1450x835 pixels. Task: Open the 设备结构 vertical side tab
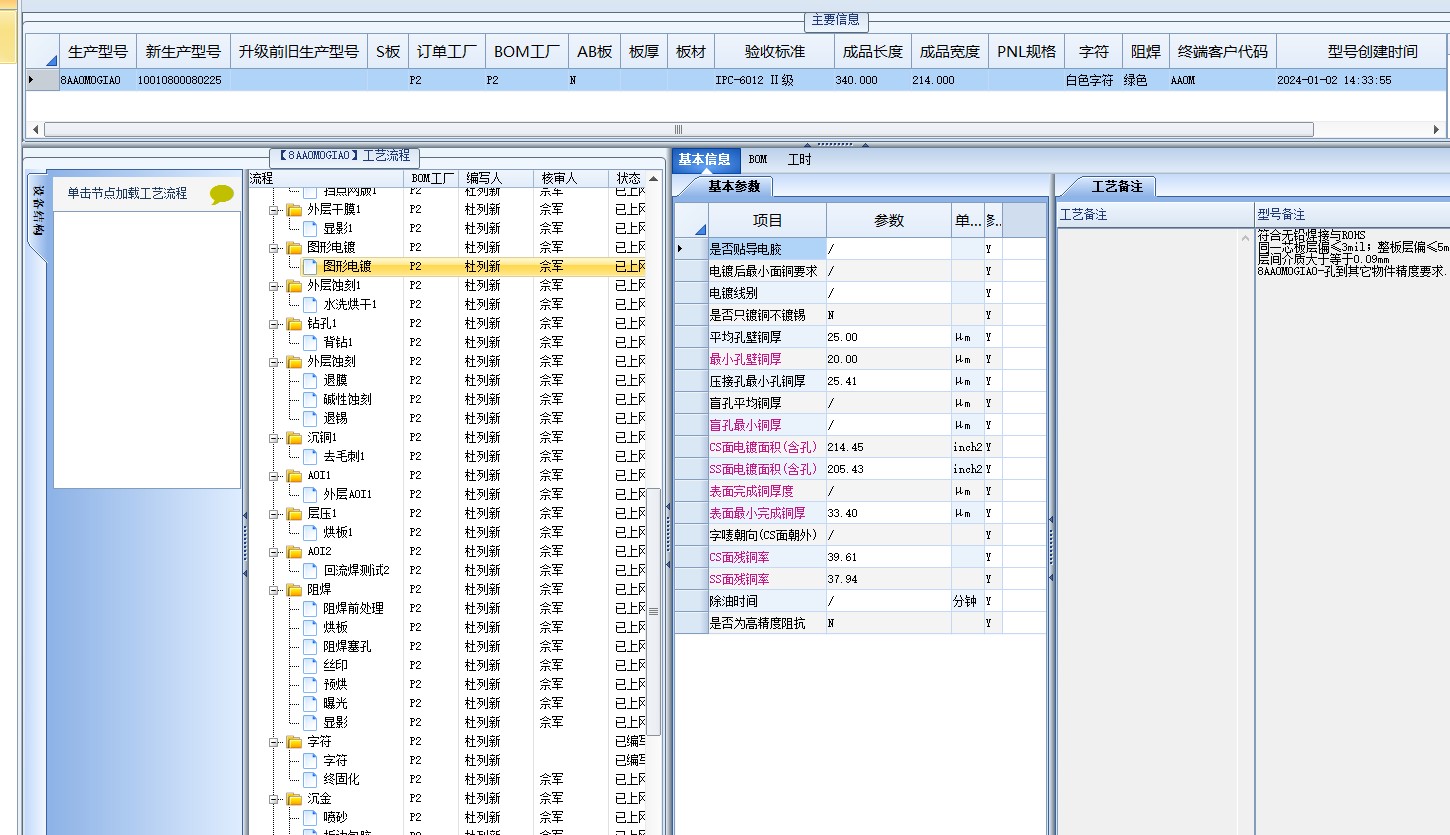coord(37,210)
